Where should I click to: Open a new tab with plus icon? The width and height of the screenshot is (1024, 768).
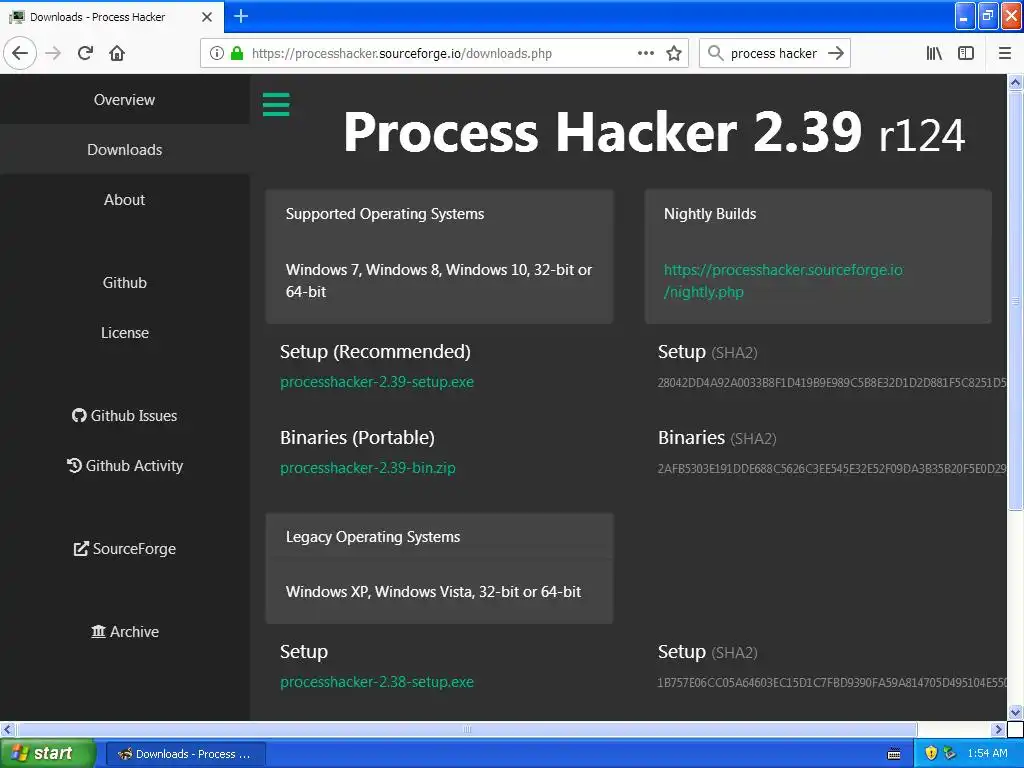[241, 16]
